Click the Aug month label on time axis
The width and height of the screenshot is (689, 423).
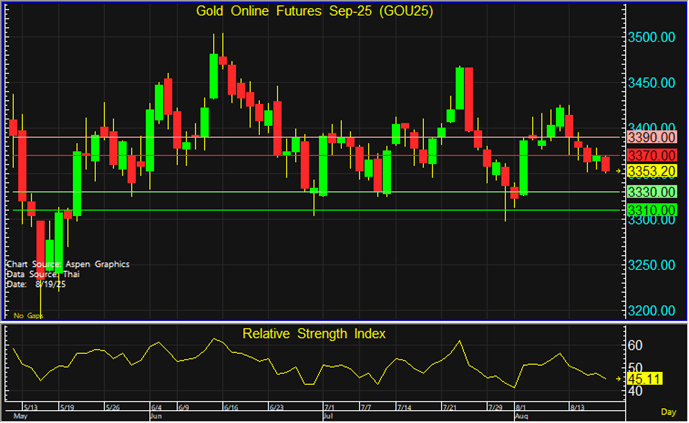tap(521, 416)
